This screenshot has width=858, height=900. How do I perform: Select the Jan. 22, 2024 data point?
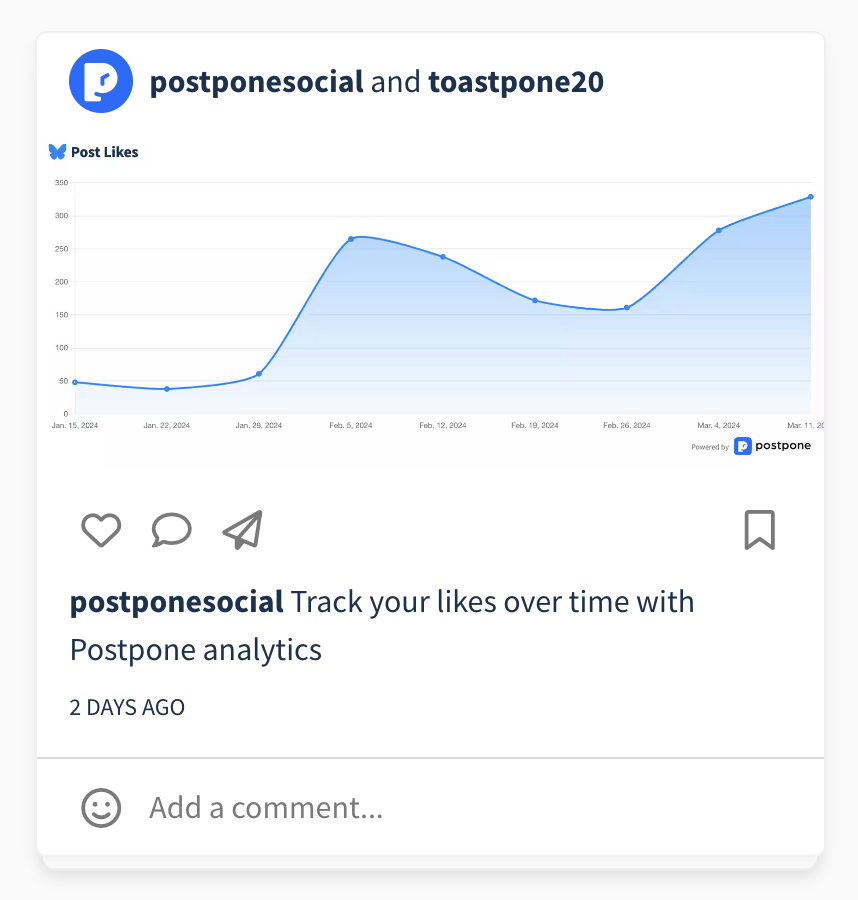(167, 389)
